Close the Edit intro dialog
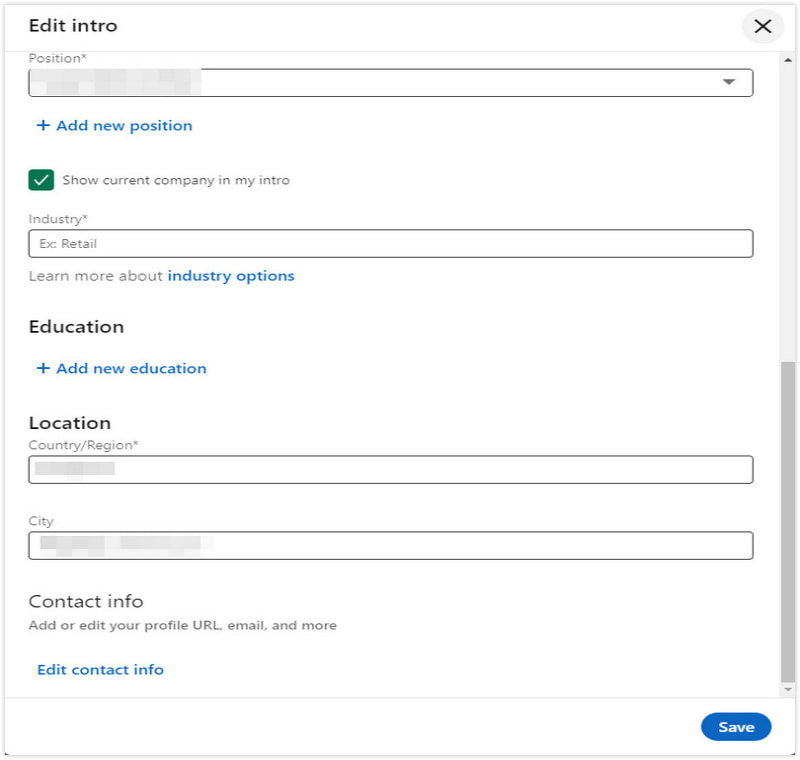The width and height of the screenshot is (800, 760). pos(762,27)
